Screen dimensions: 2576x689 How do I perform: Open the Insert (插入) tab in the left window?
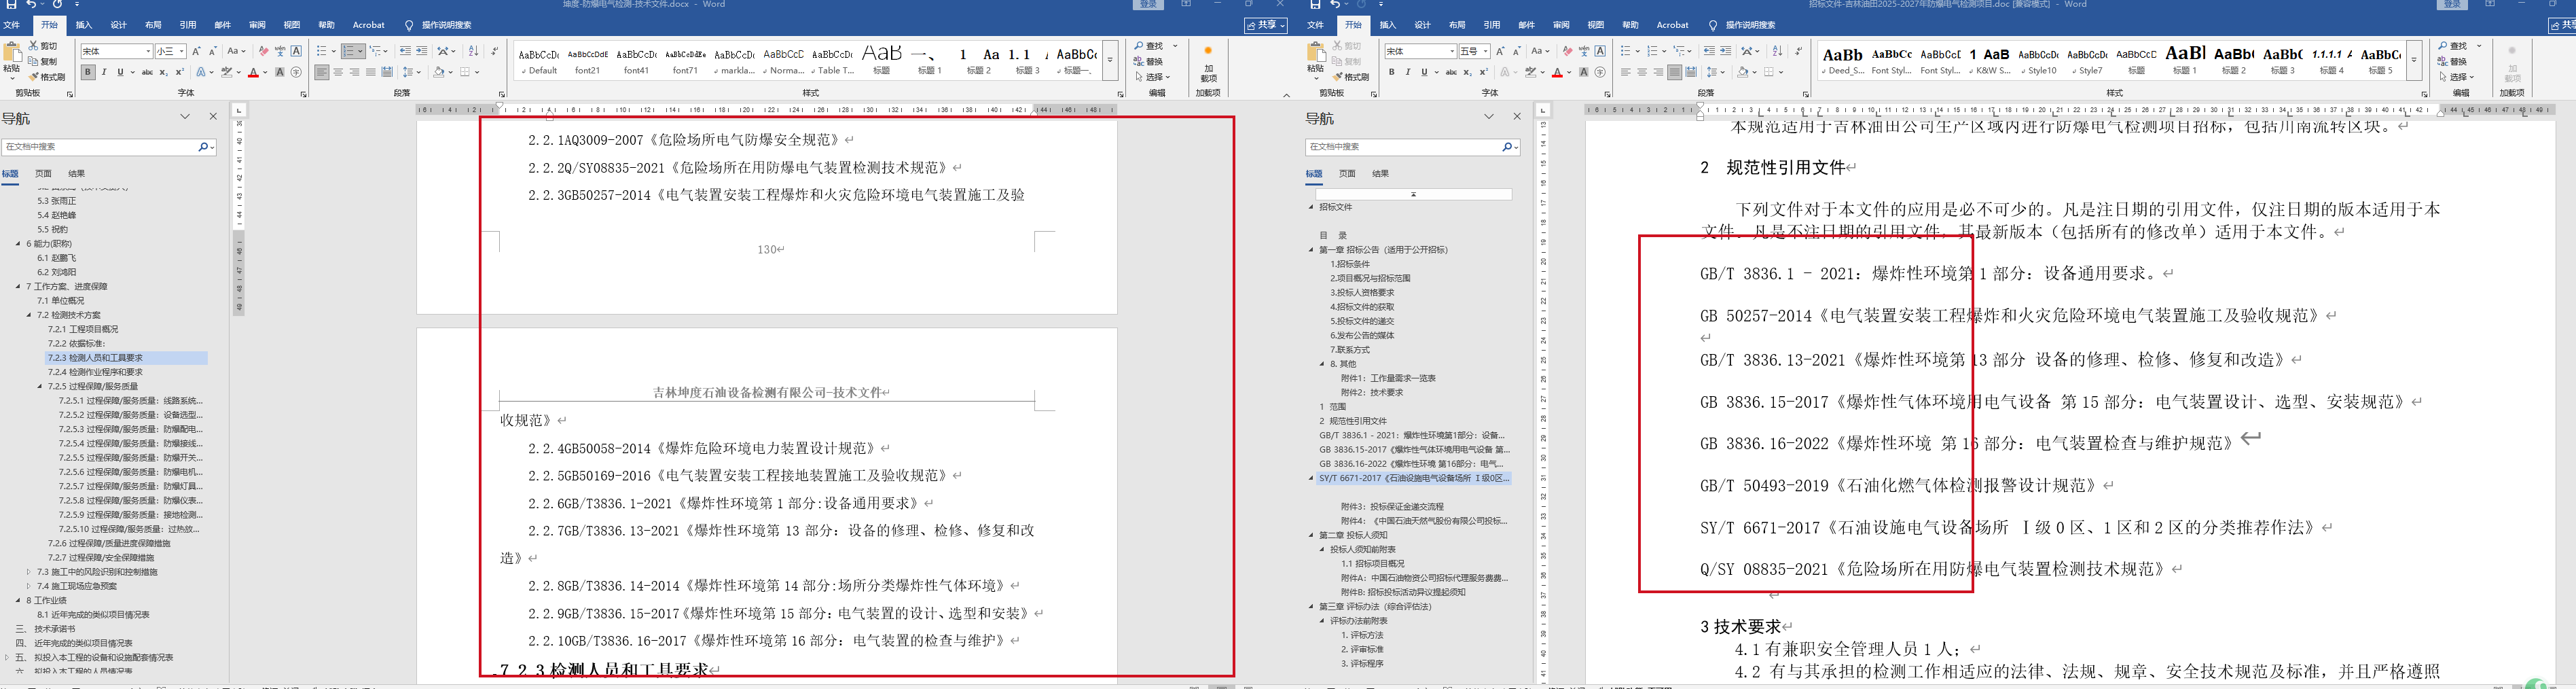pyautogui.click(x=84, y=25)
